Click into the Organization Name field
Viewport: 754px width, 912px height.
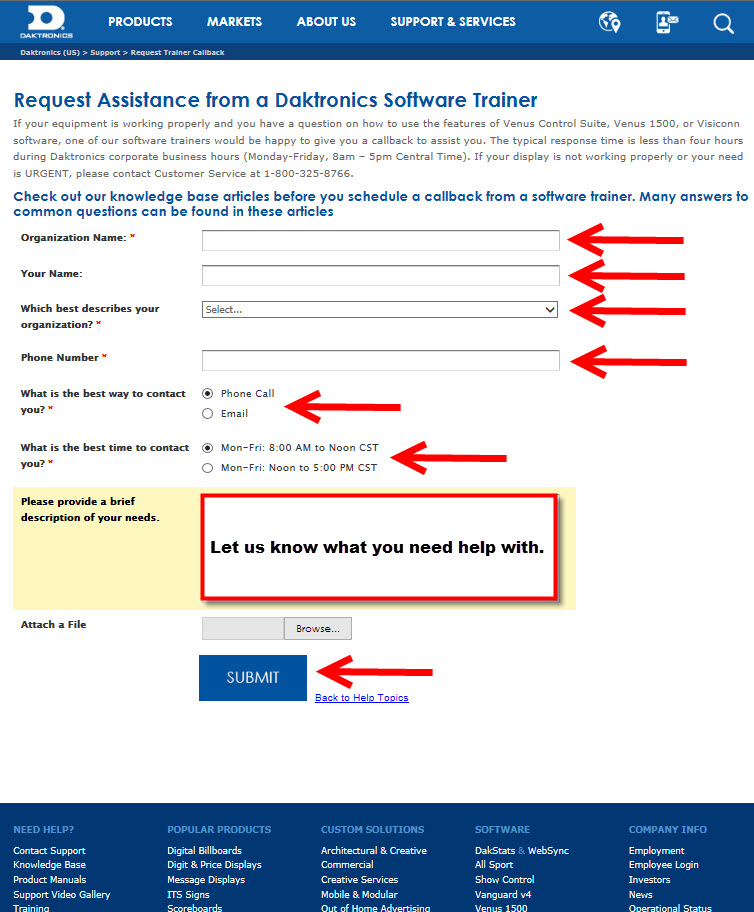(x=380, y=240)
